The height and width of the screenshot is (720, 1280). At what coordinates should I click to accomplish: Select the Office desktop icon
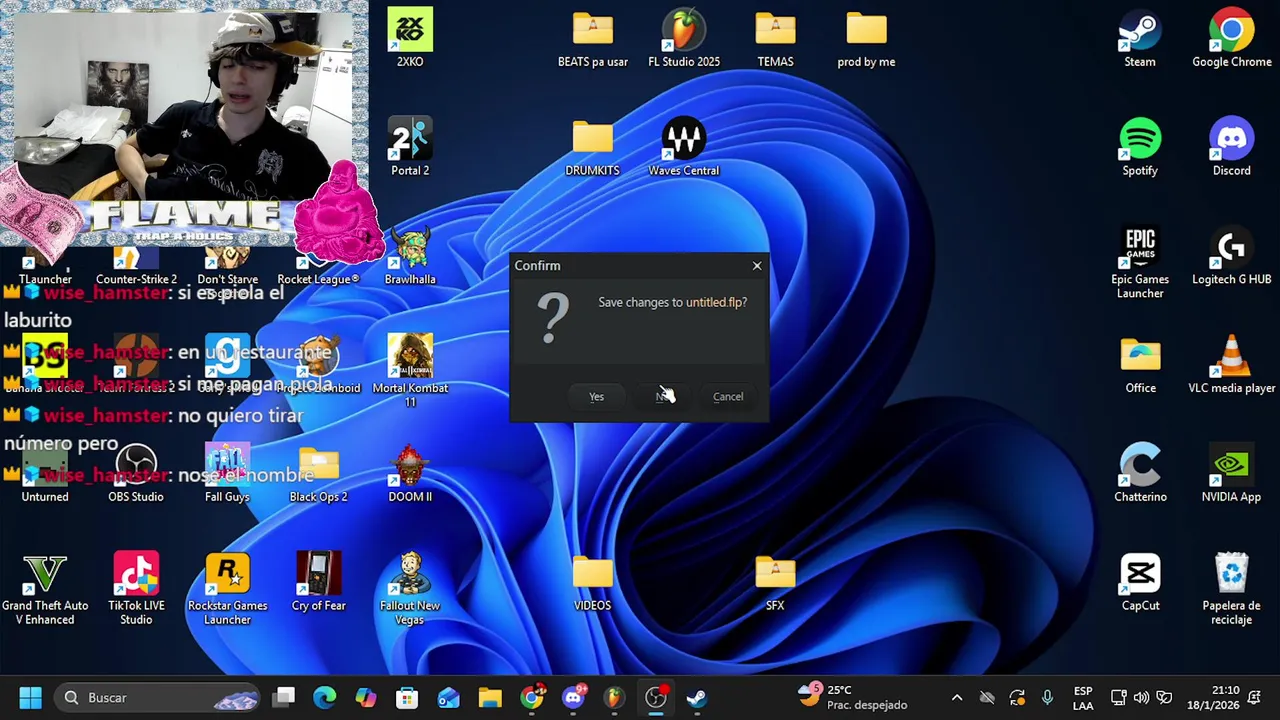point(1140,365)
